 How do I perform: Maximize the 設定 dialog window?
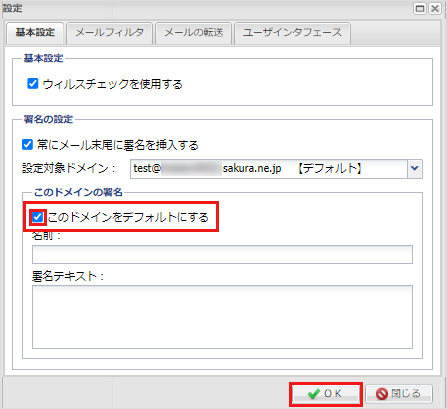420,8
